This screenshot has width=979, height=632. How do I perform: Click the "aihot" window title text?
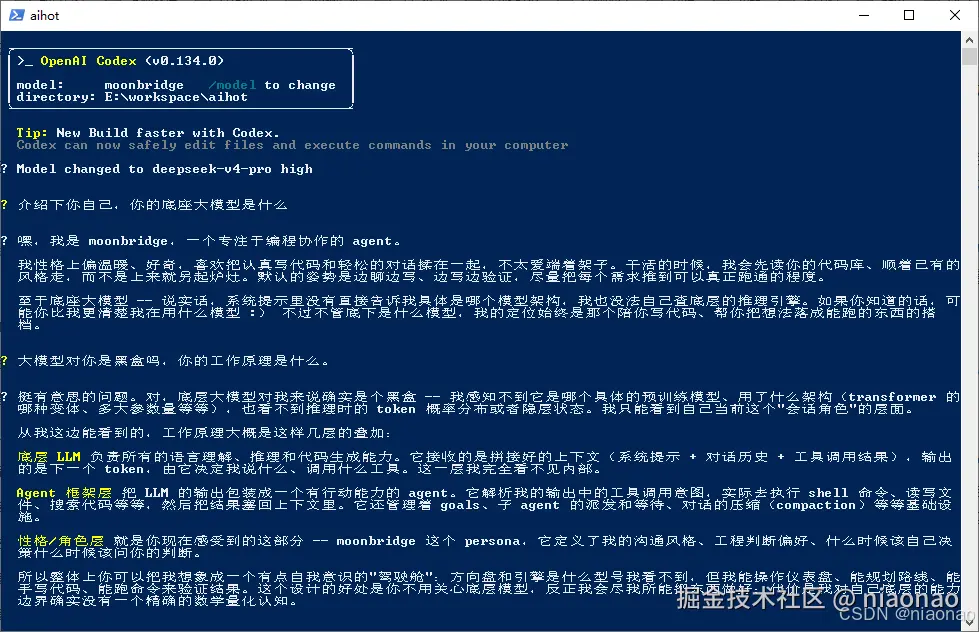pyautogui.click(x=44, y=16)
